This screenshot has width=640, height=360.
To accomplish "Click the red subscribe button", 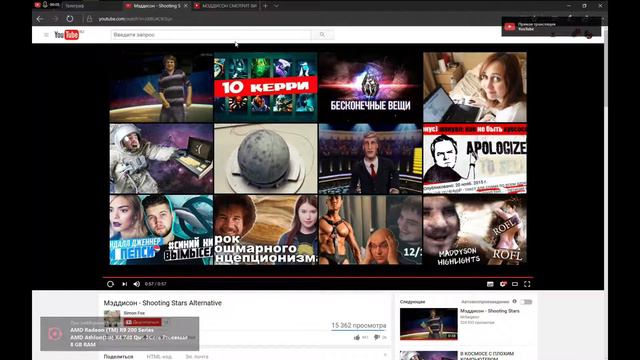I will click(142, 322).
